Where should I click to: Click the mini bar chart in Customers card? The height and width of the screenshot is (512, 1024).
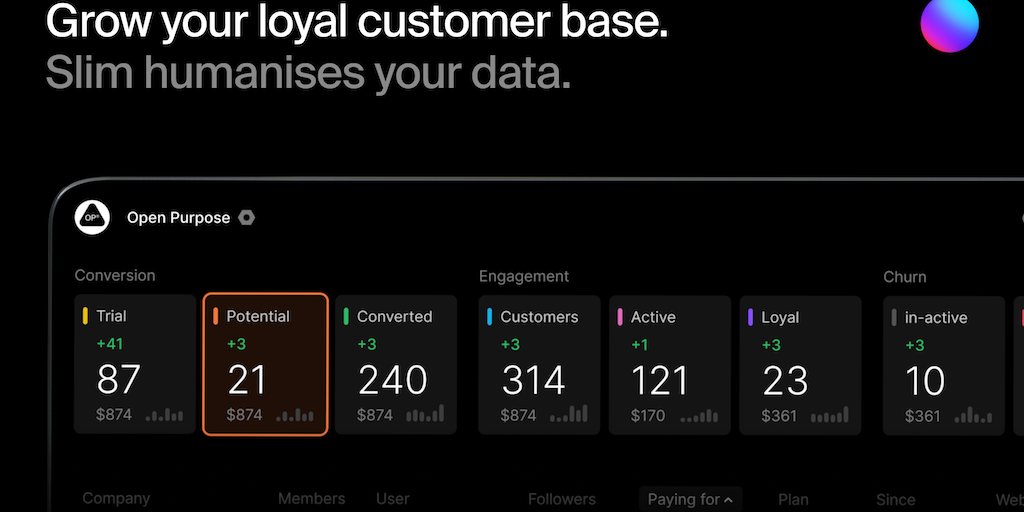(569, 414)
